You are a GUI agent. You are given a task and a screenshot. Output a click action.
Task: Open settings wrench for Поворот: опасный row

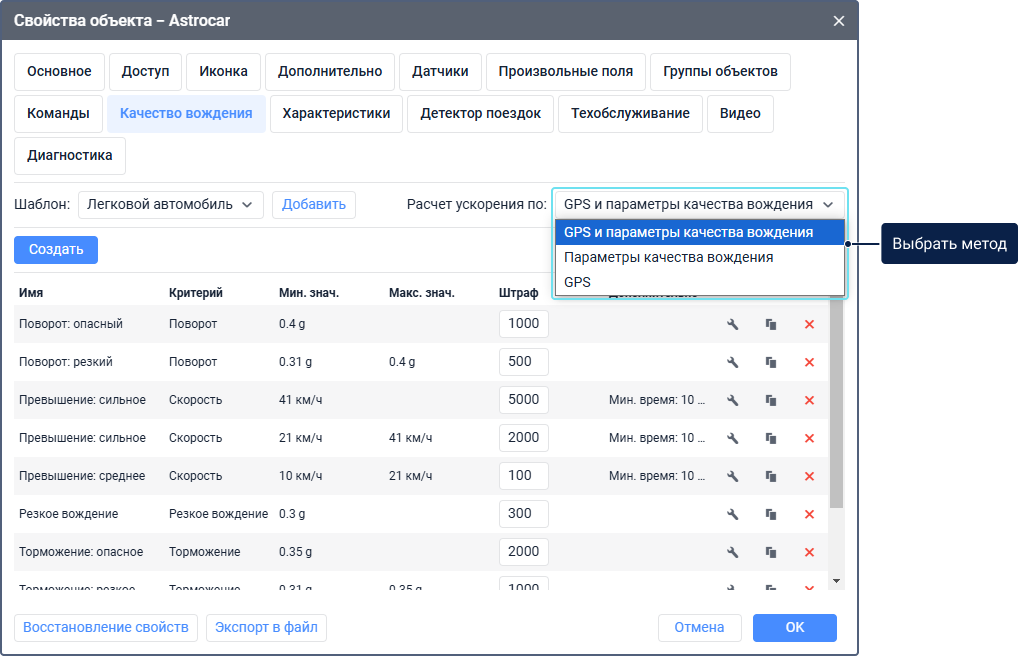point(732,324)
